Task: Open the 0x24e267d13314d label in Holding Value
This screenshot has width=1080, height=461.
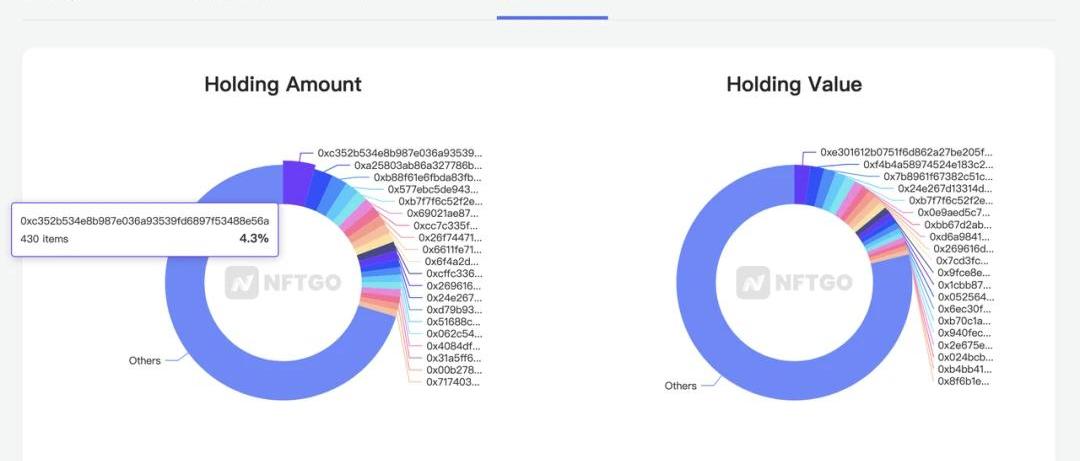Action: 945,188
